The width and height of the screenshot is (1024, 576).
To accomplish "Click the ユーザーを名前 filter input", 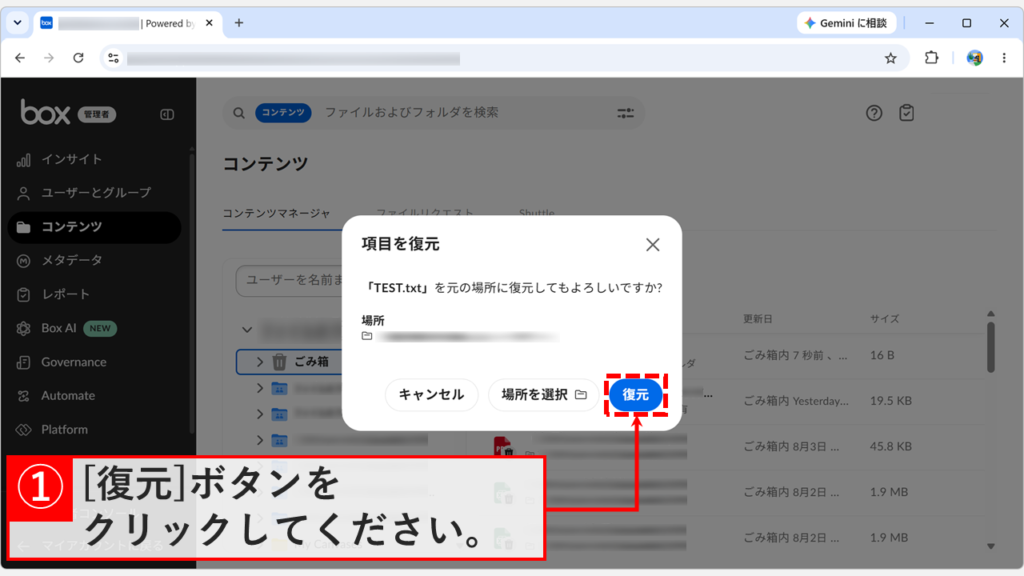I will (x=289, y=280).
